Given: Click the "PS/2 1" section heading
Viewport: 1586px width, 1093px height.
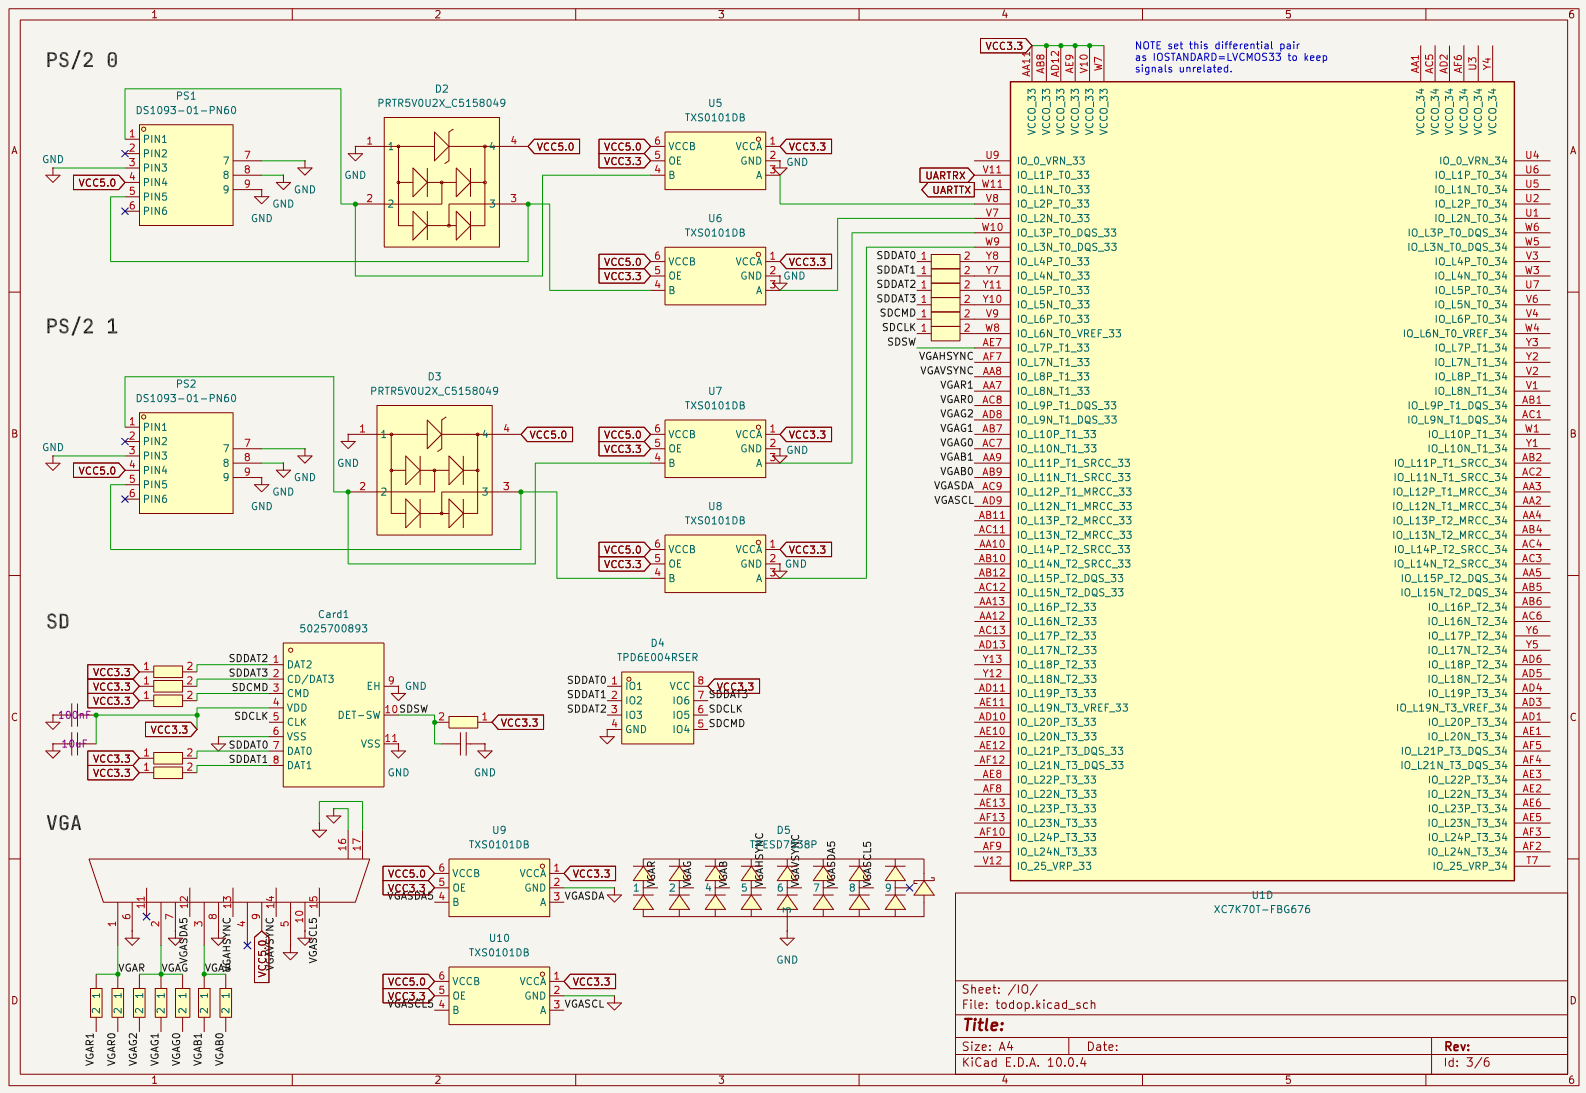Looking at the screenshot, I should (x=82, y=327).
